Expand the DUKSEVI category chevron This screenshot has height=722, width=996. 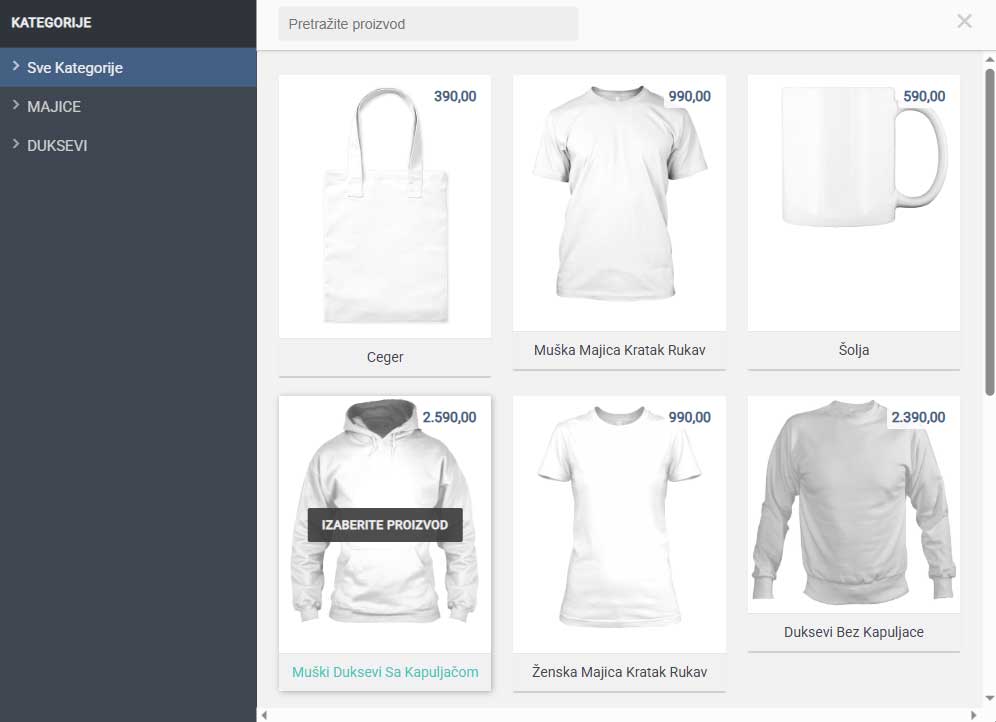(14, 145)
